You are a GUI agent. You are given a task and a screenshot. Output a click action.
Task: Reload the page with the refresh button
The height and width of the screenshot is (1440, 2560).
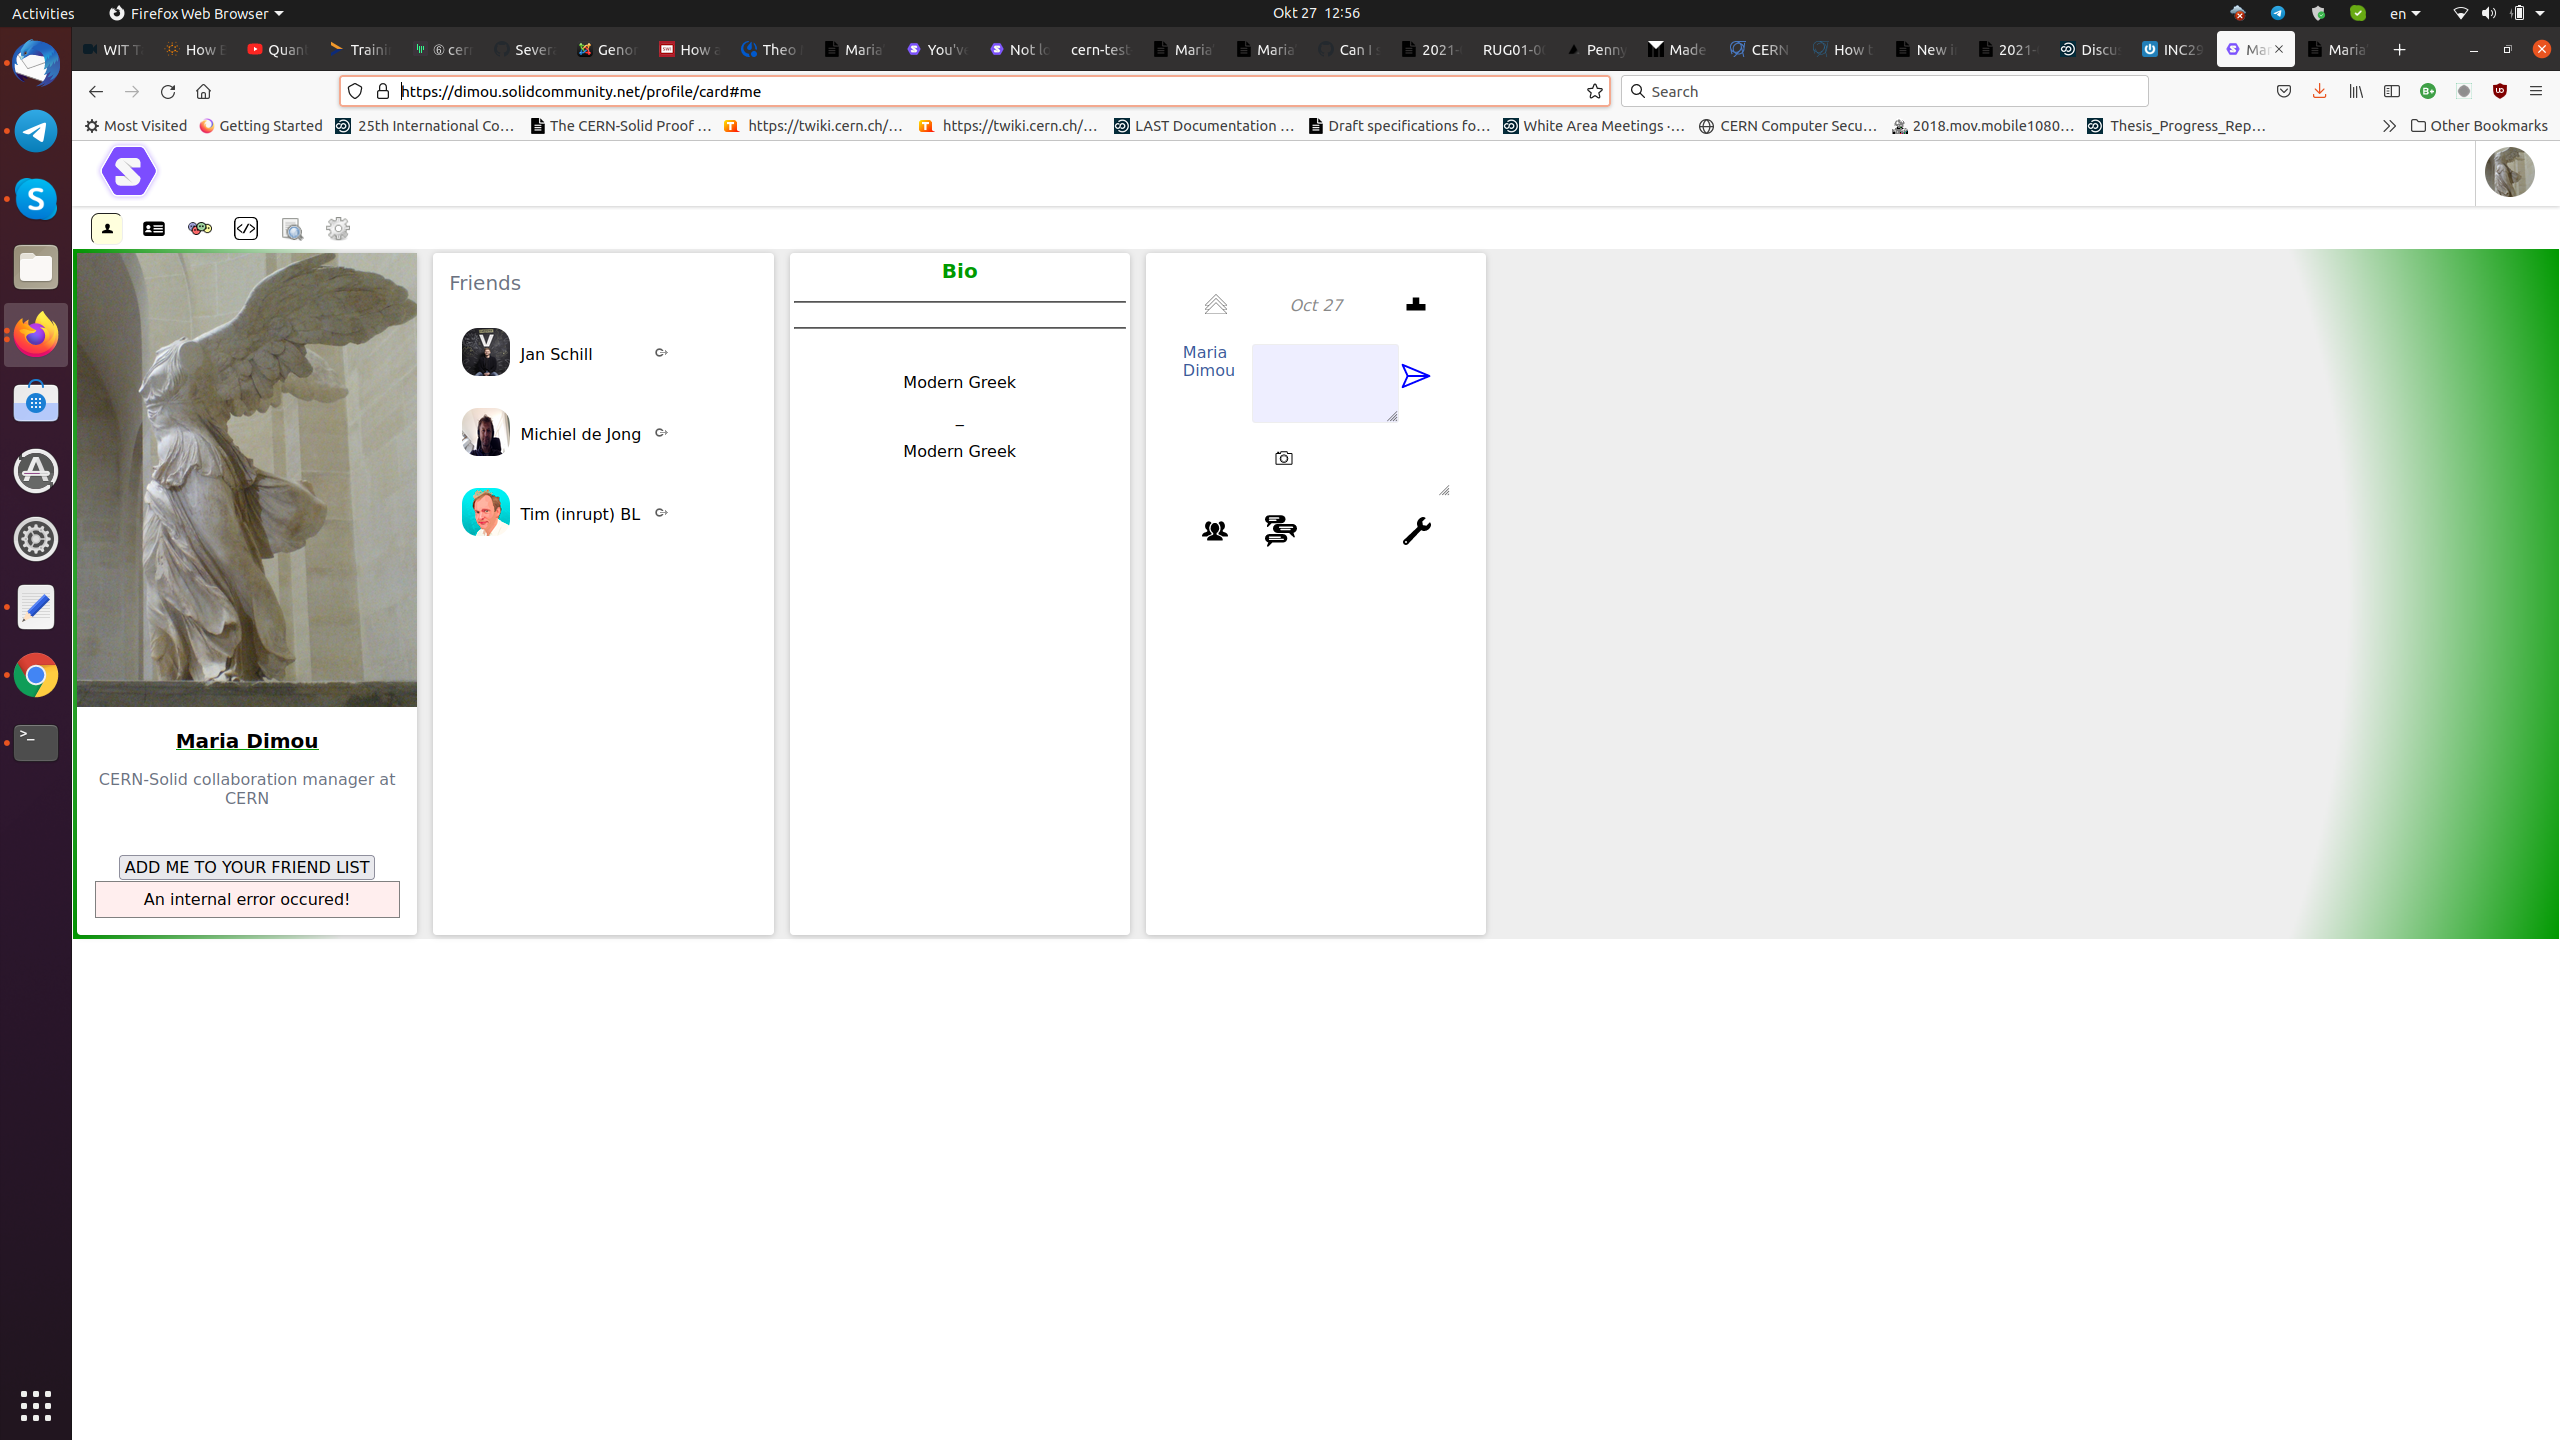tap(168, 91)
